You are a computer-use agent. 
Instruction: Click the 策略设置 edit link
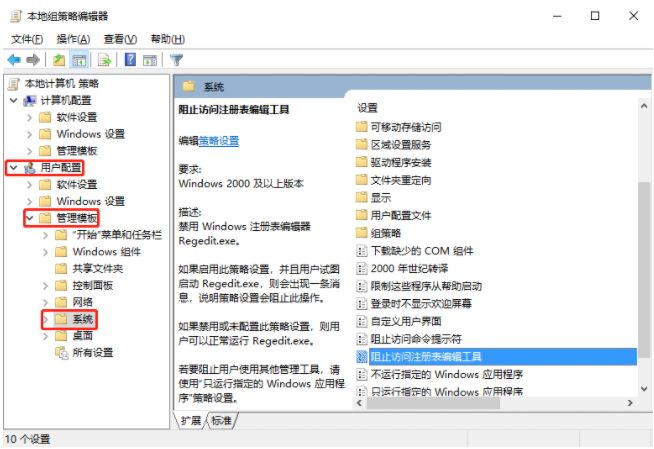[x=219, y=141]
